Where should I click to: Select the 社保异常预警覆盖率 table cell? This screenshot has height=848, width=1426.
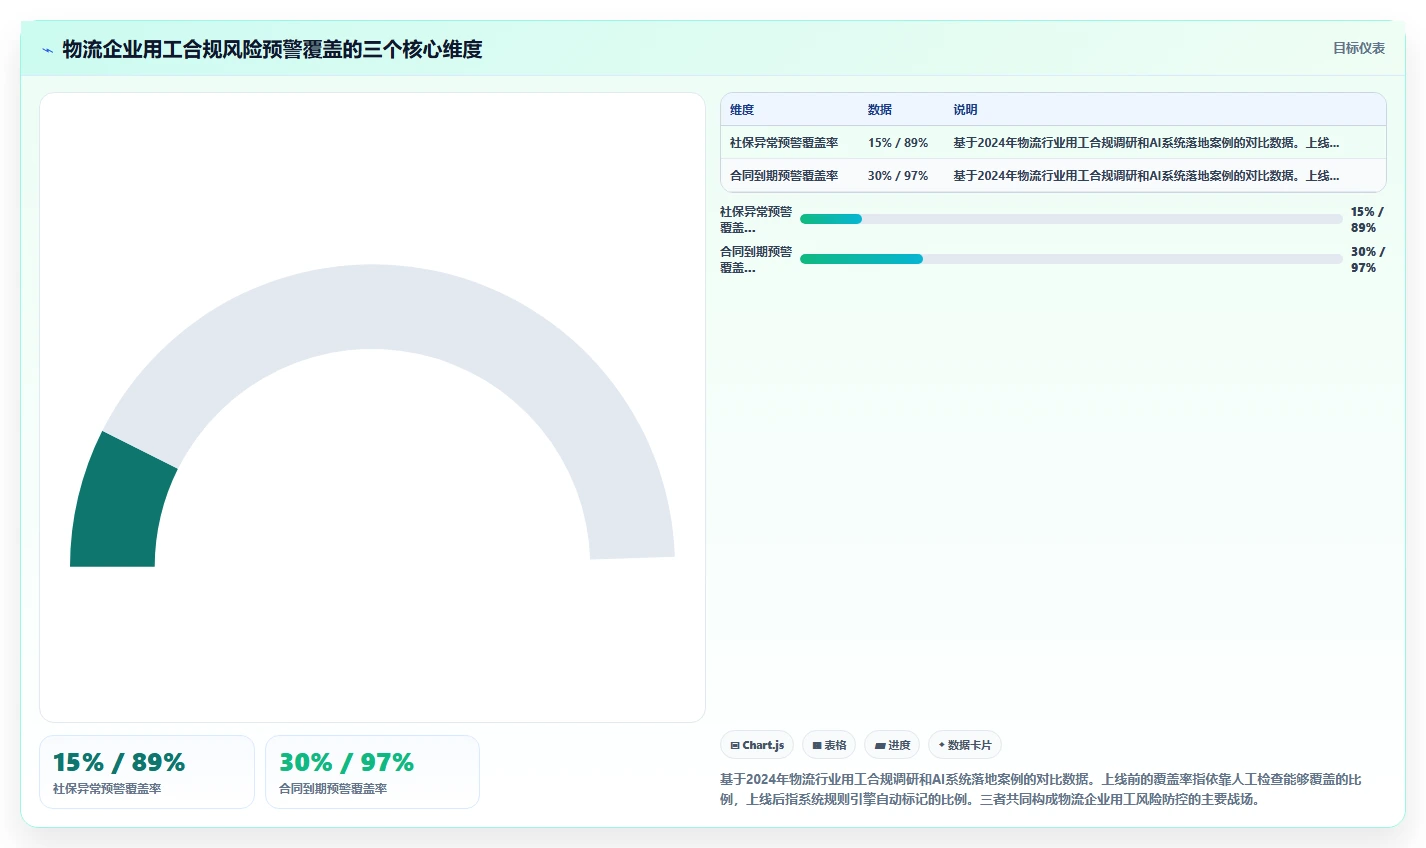784,143
